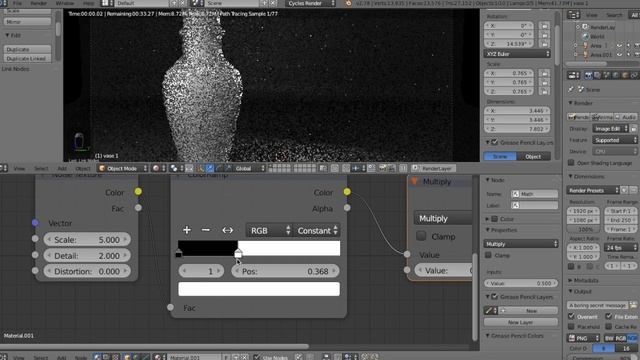Click the Scale X lock icon
Screen dimensions: 640x360
[544, 73]
